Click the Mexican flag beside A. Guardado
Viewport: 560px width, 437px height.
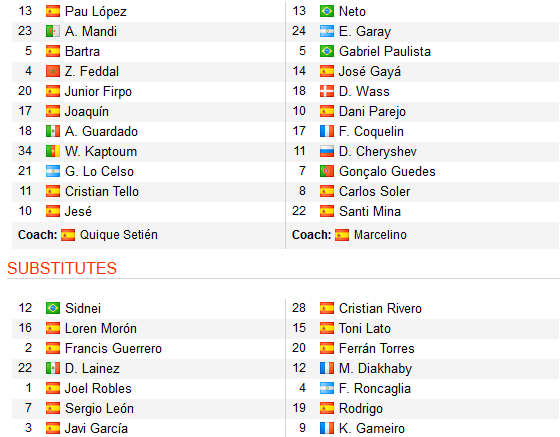[53, 131]
